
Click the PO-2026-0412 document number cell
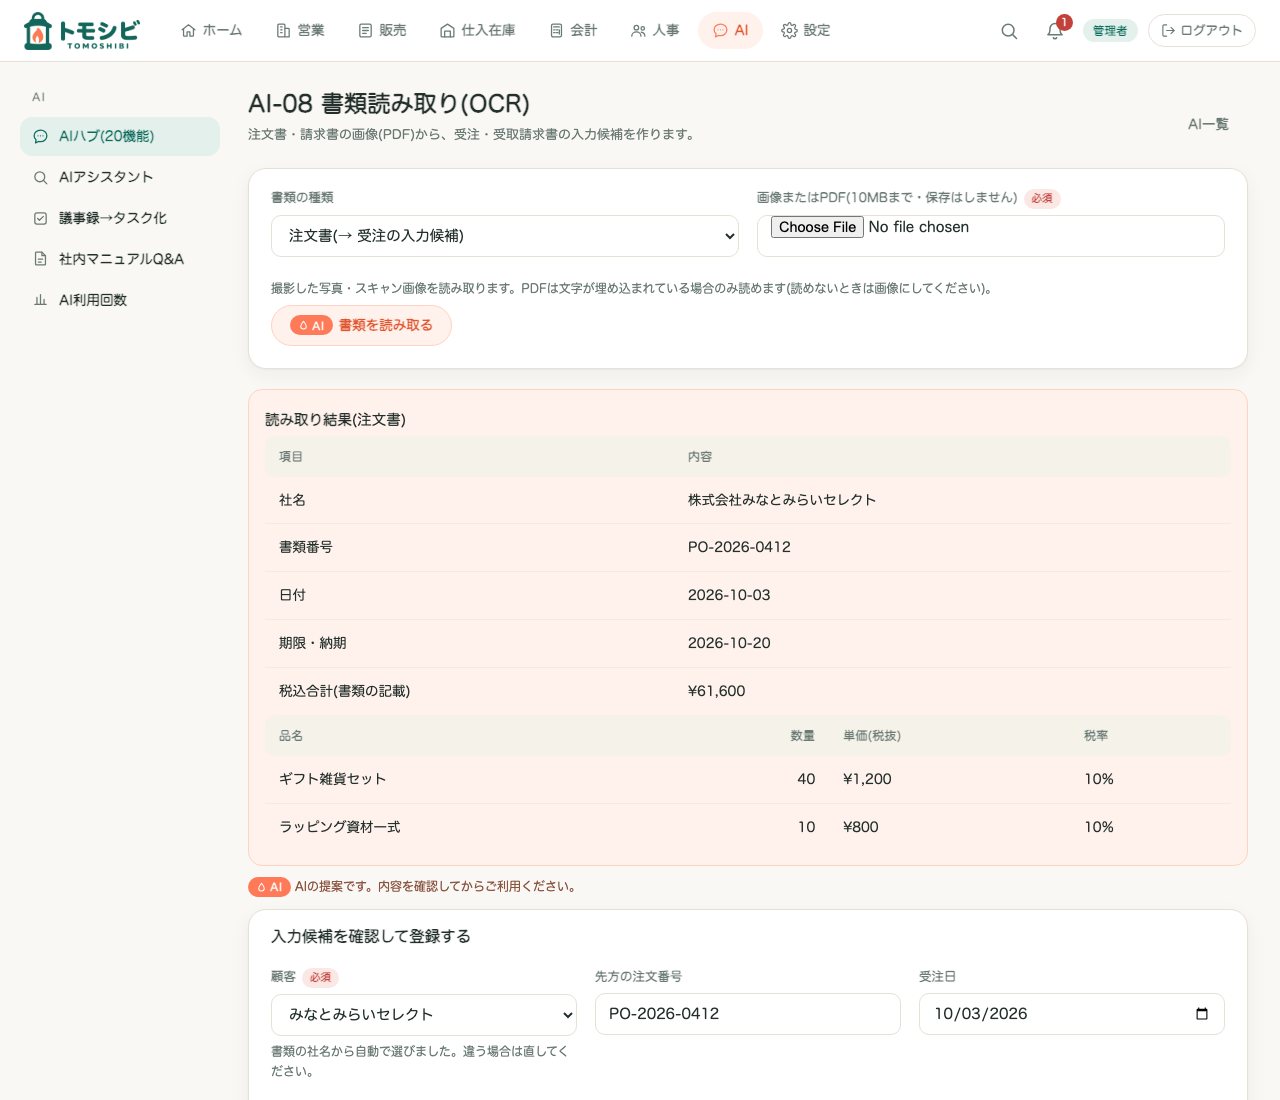pyautogui.click(x=739, y=547)
